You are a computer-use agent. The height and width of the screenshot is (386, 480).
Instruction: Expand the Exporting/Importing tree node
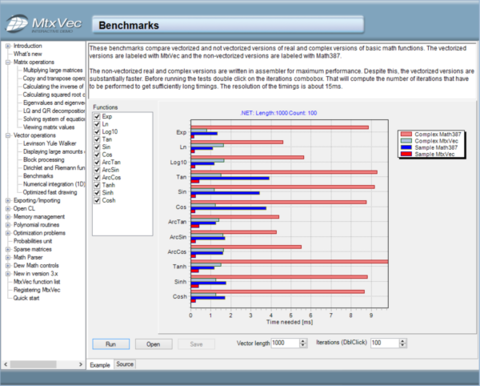click(8, 200)
